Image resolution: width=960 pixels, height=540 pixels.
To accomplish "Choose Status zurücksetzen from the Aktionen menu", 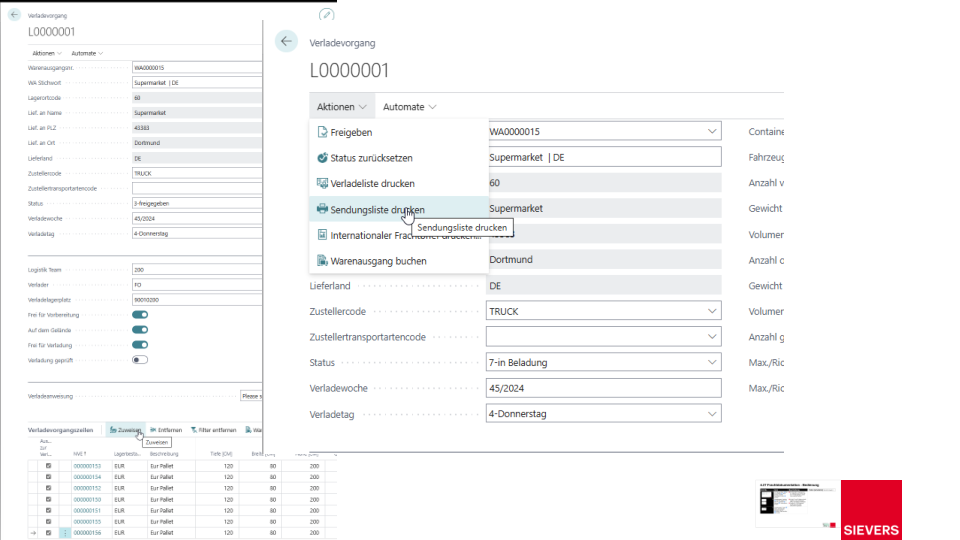I will (x=371, y=158).
